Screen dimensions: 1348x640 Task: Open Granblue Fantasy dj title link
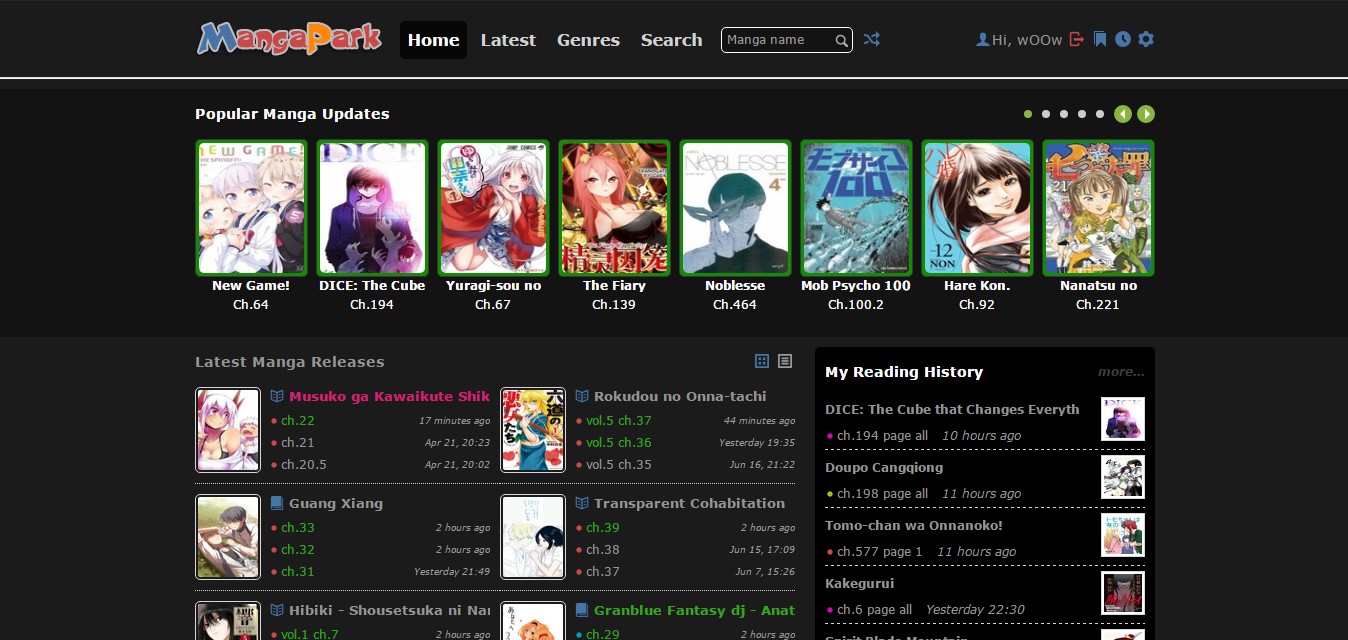(694, 611)
